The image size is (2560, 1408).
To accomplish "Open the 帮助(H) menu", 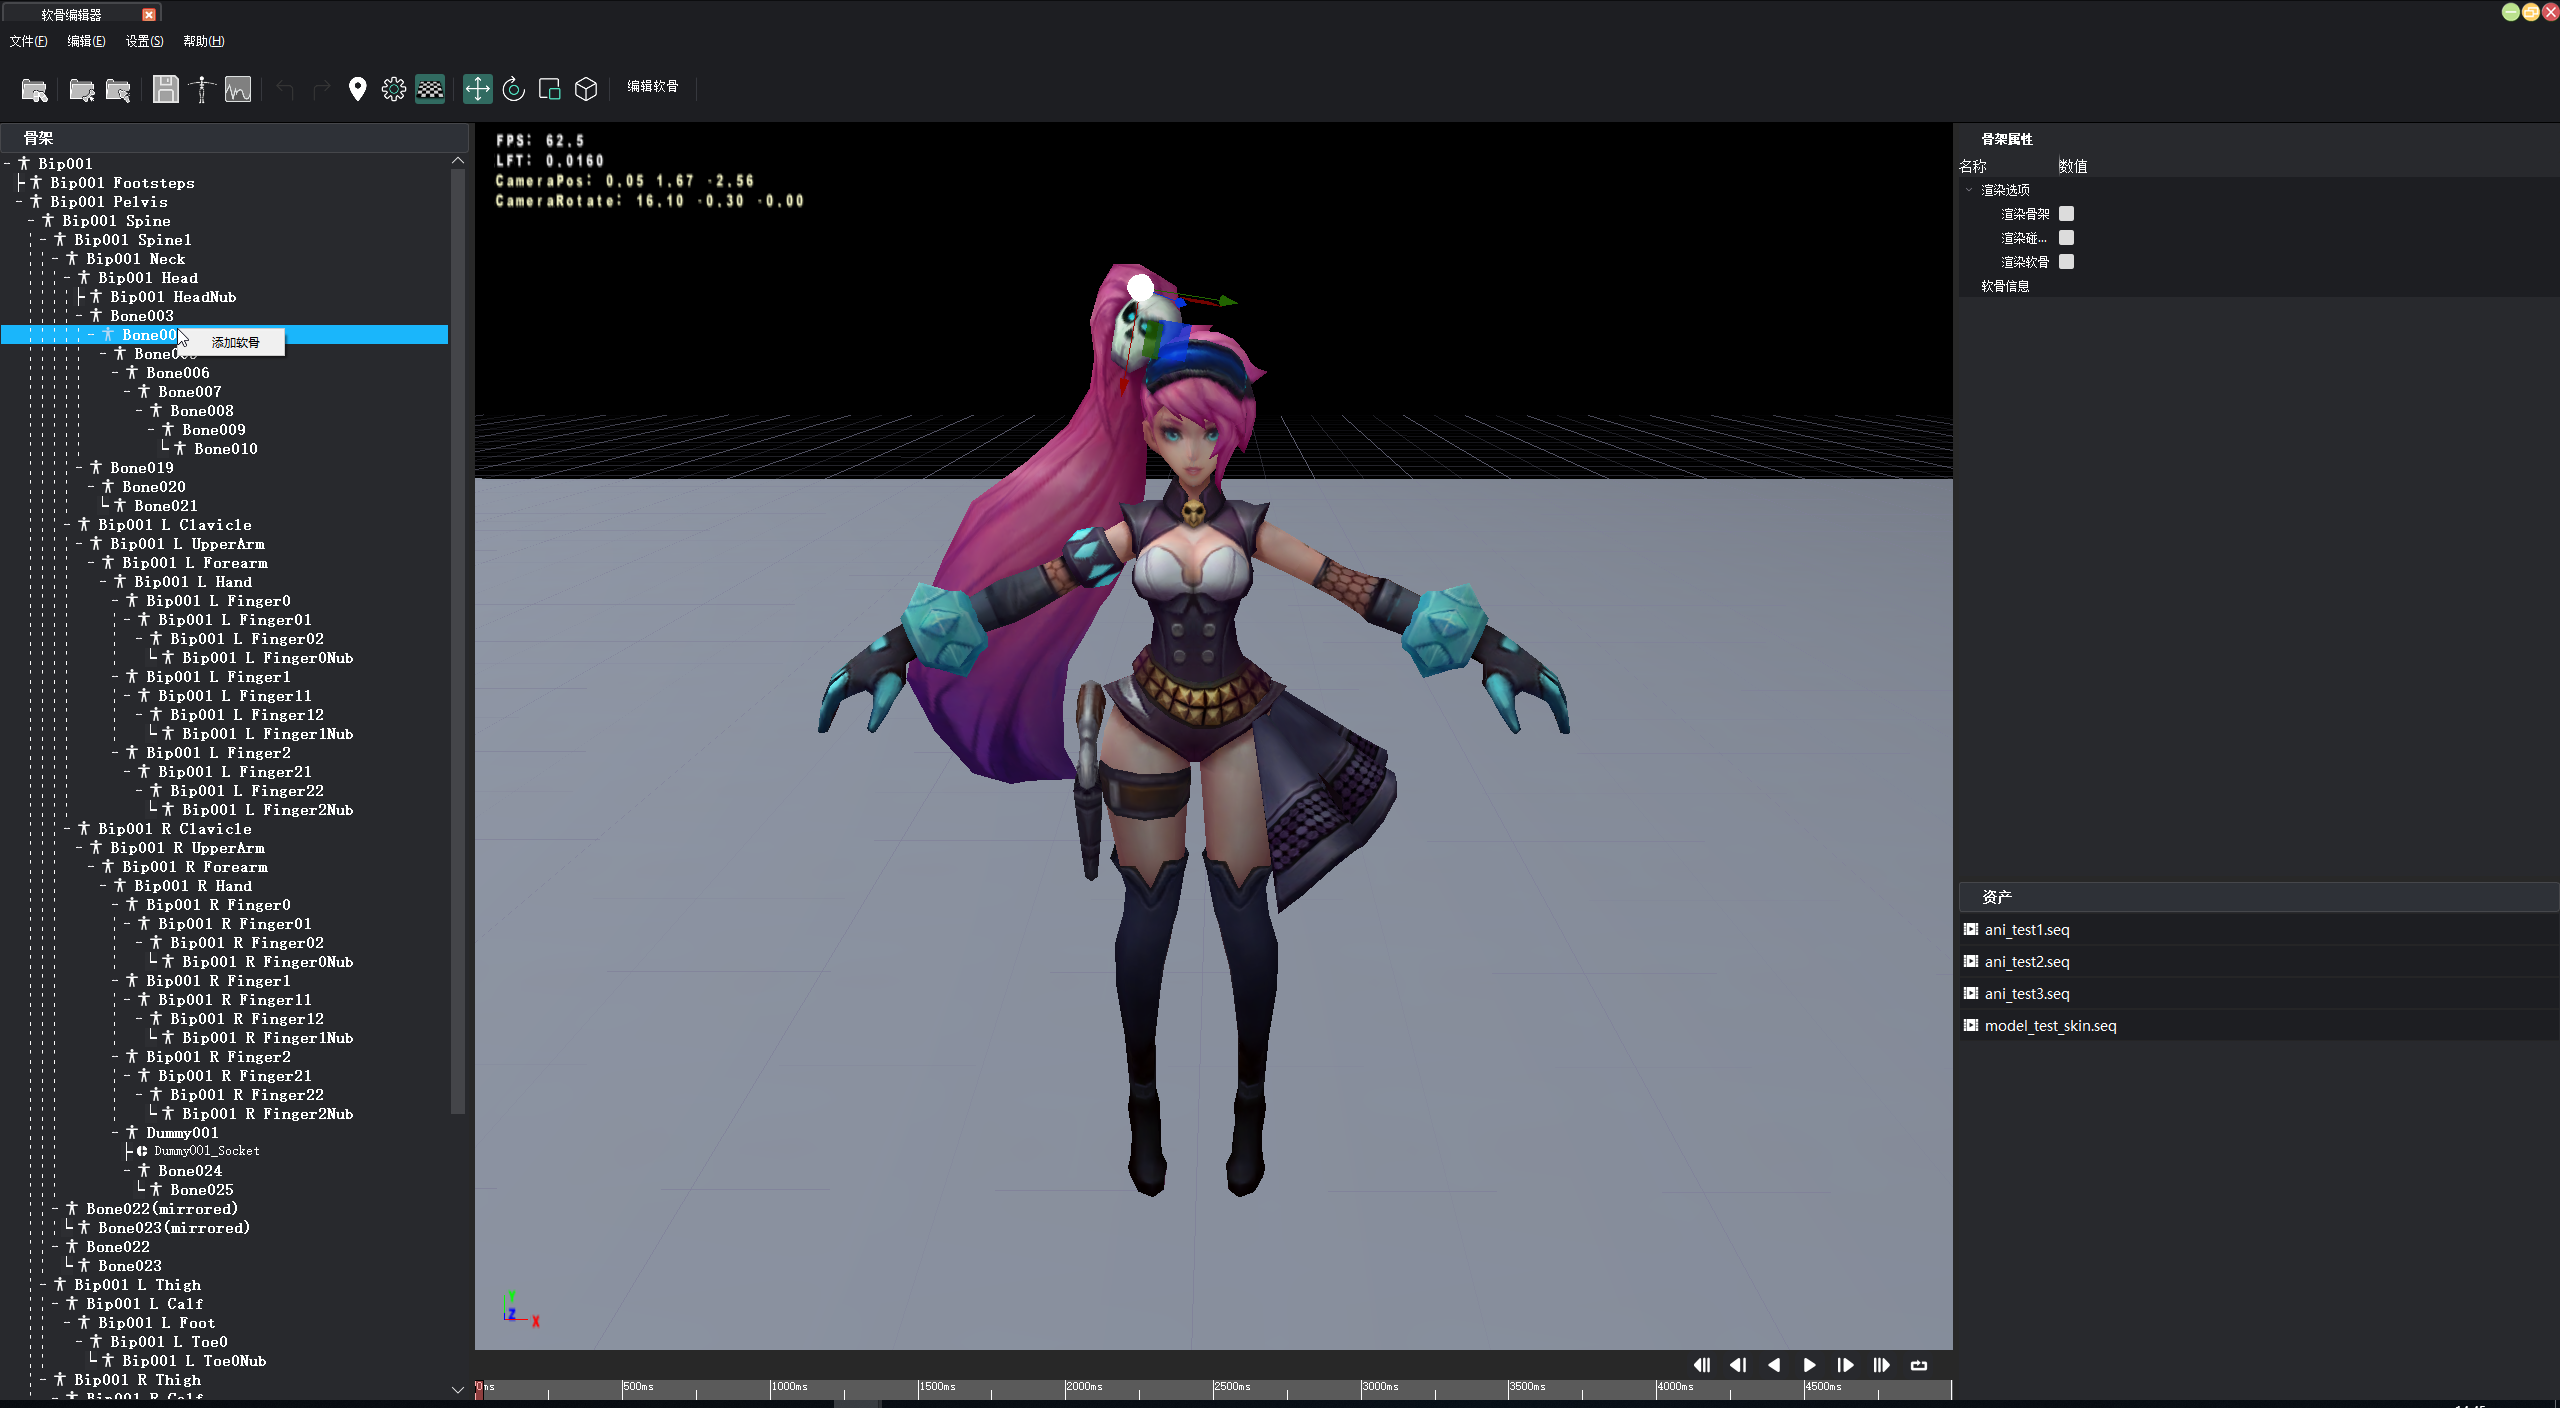I will 203,41.
